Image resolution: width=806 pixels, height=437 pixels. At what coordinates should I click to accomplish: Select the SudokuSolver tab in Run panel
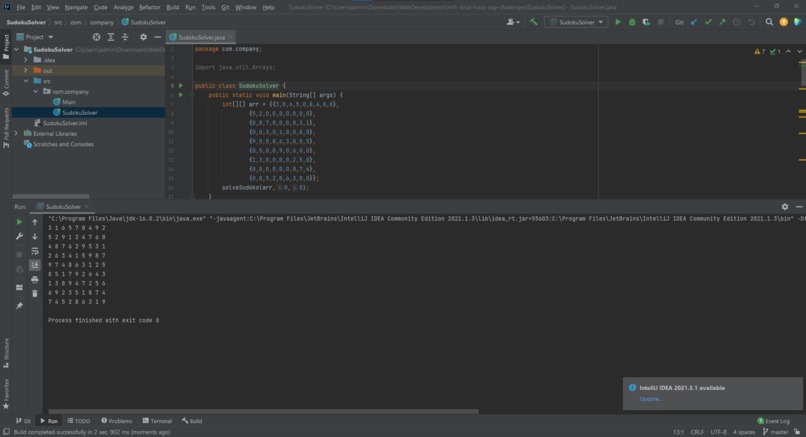(x=63, y=207)
